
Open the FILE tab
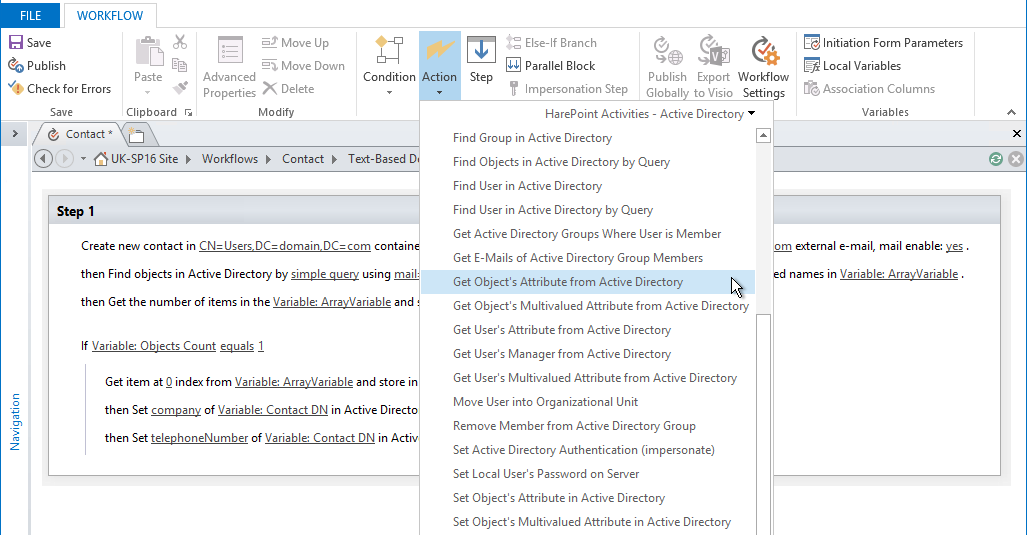click(x=30, y=15)
